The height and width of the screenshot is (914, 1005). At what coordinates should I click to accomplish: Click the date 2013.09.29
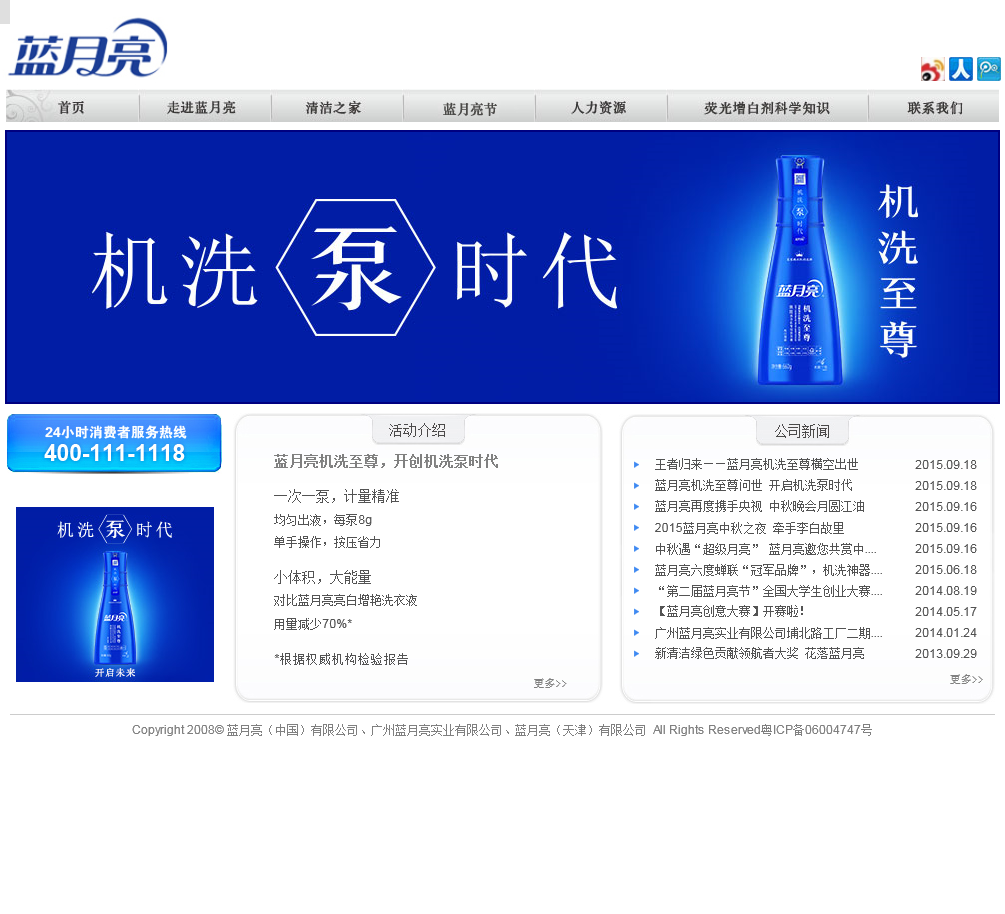[x=945, y=654]
